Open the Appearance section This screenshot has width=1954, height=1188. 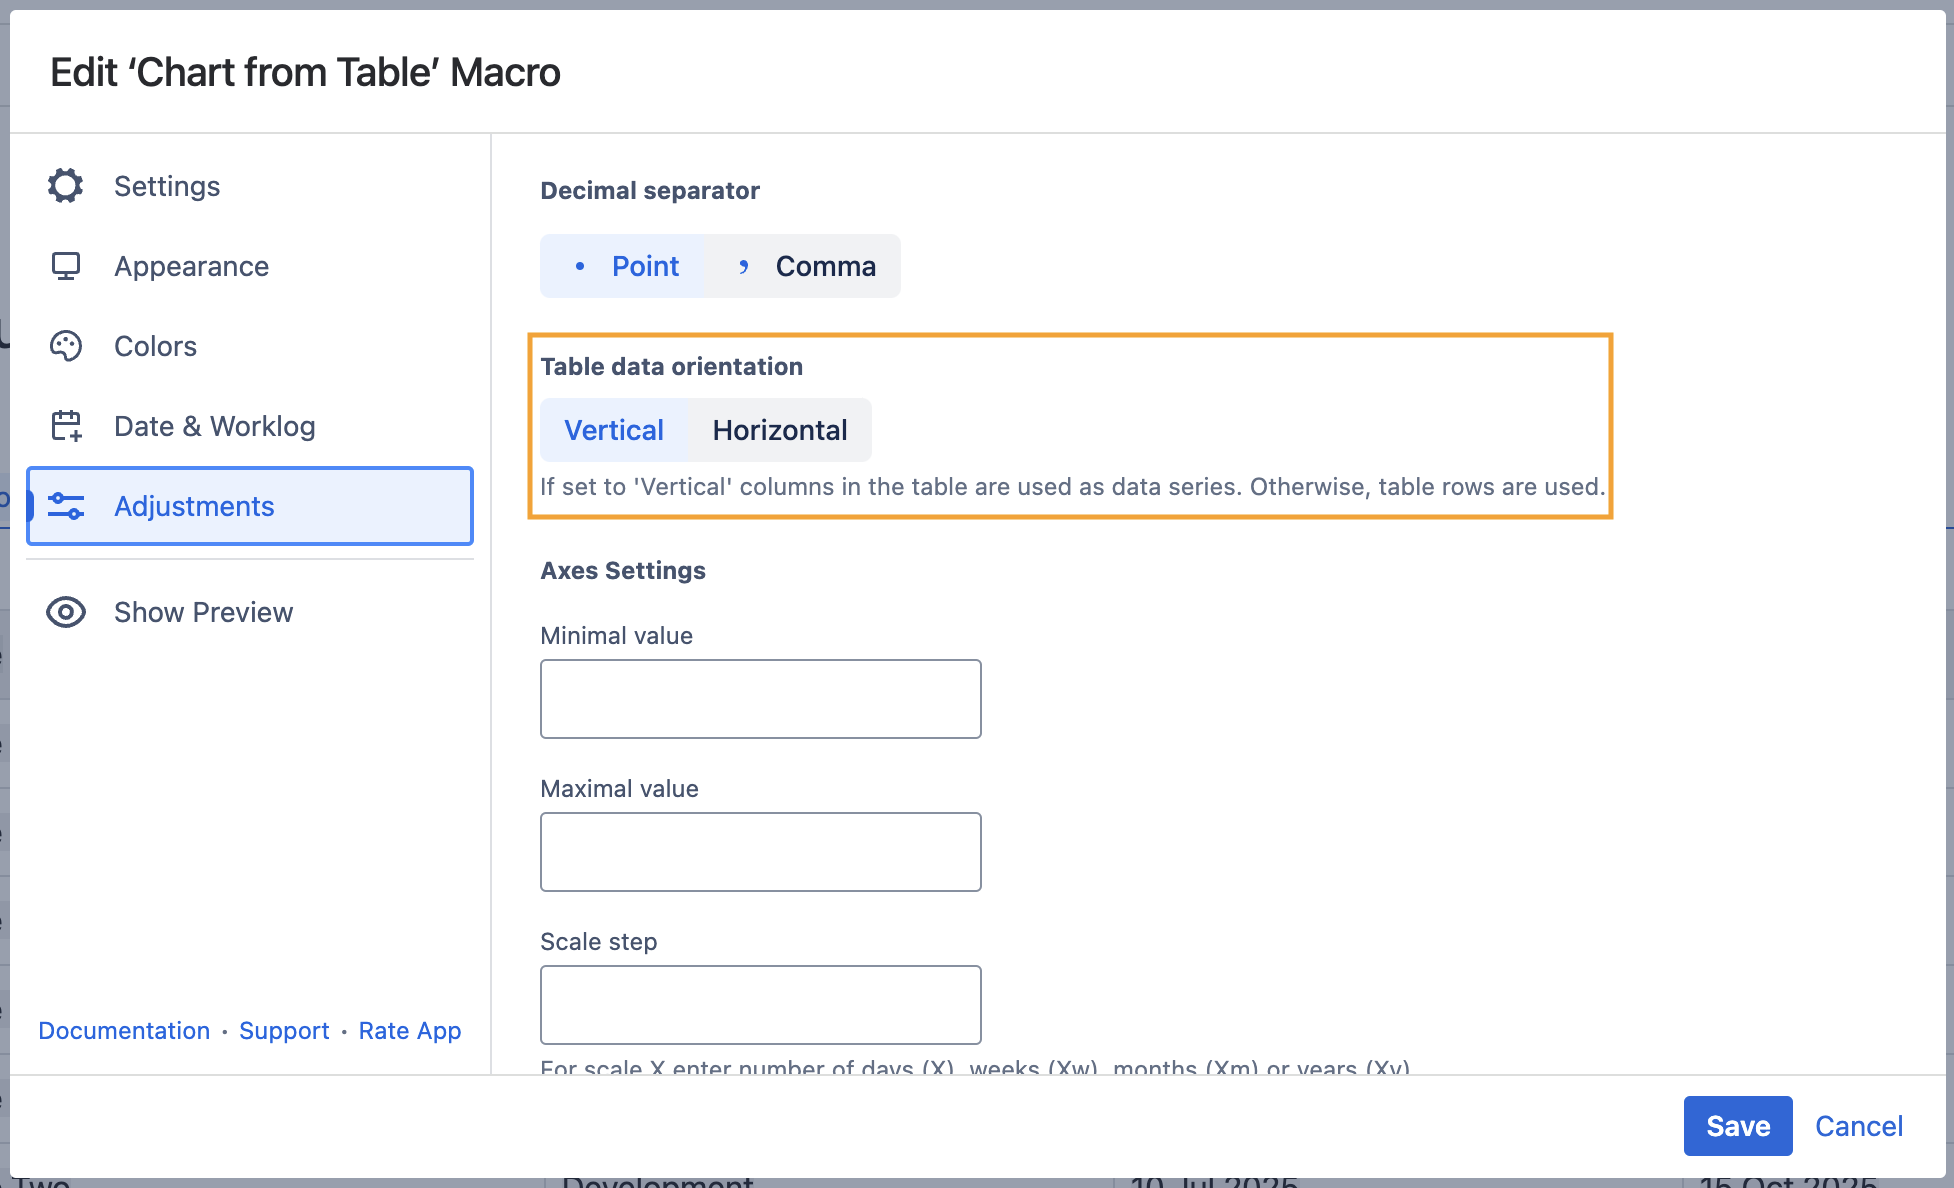(191, 266)
